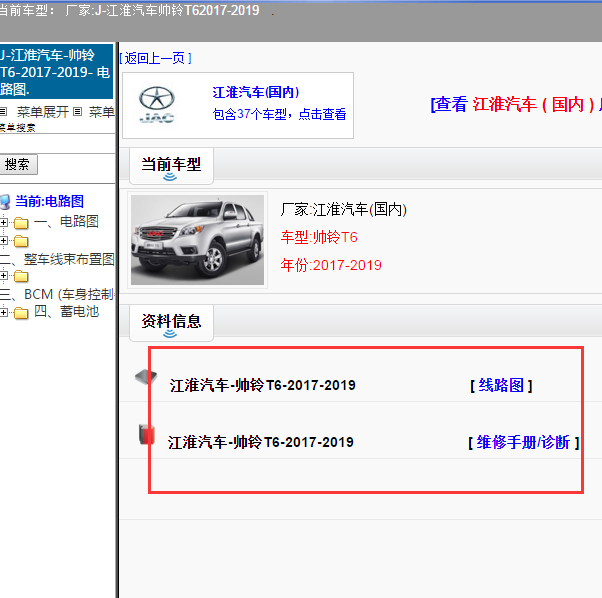This screenshot has width=602, height=598.
Task: Click 江淮汽车-帅铃T6-2017-2019 in 维修手册 row
Action: point(261,443)
